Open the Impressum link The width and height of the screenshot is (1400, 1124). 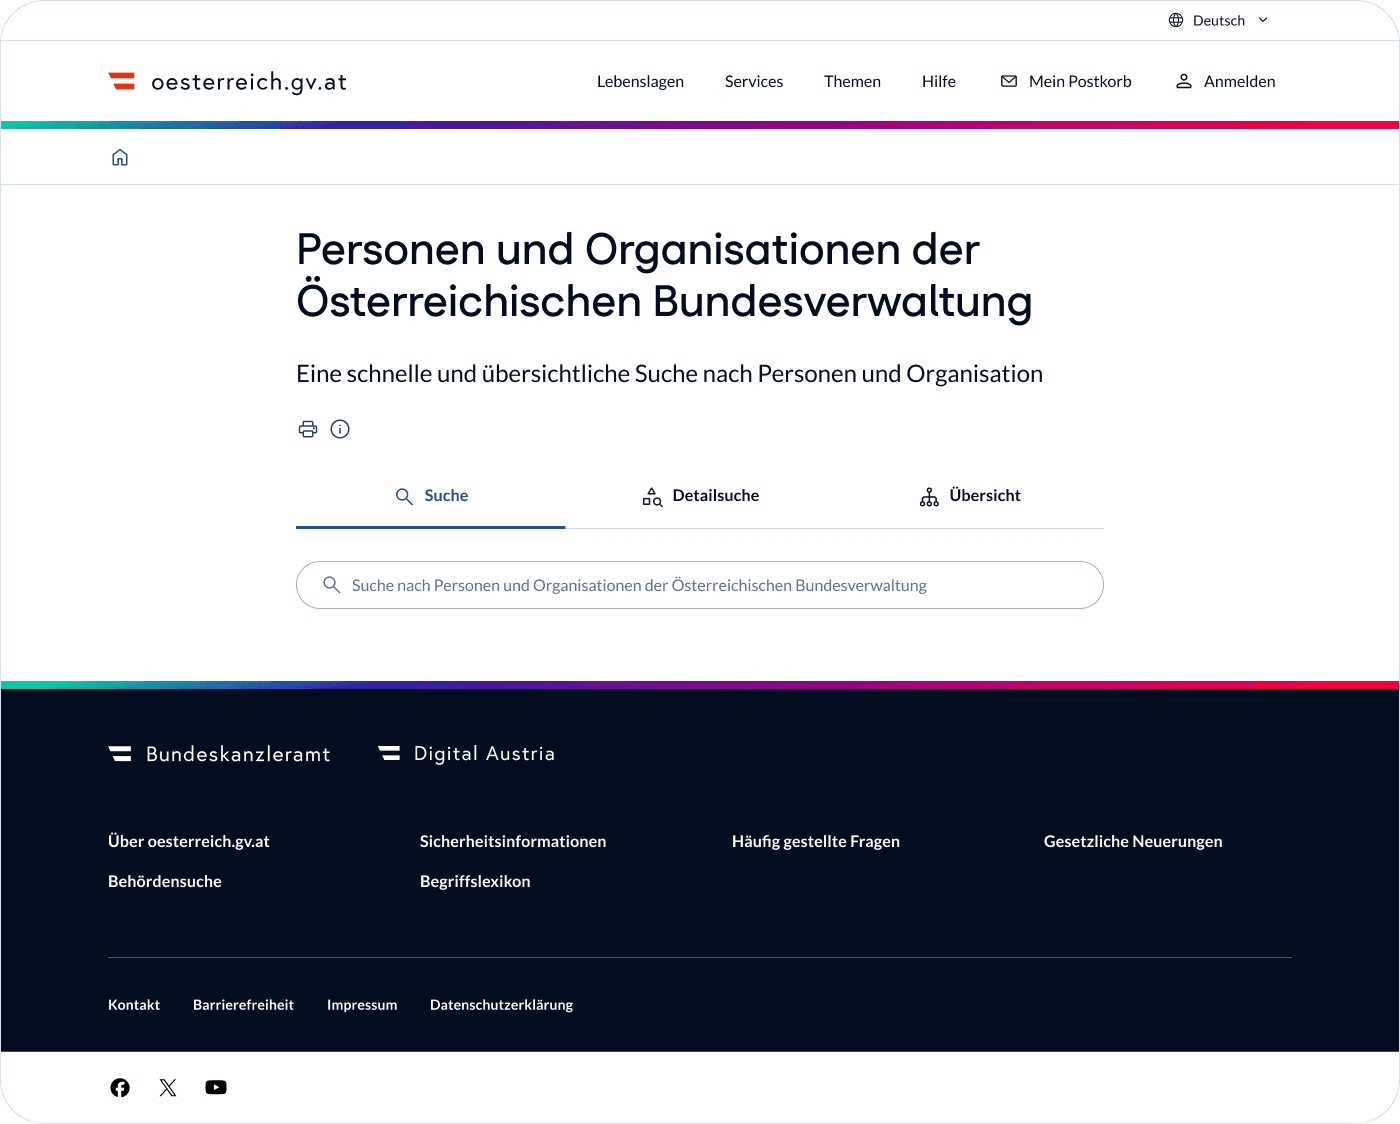click(362, 1004)
